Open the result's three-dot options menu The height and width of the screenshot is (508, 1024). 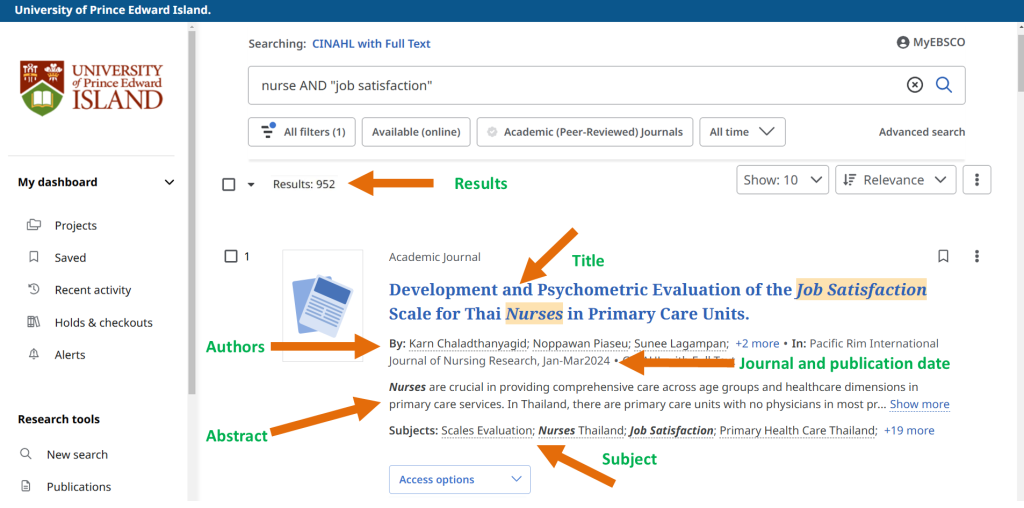pyautogui.click(x=977, y=257)
